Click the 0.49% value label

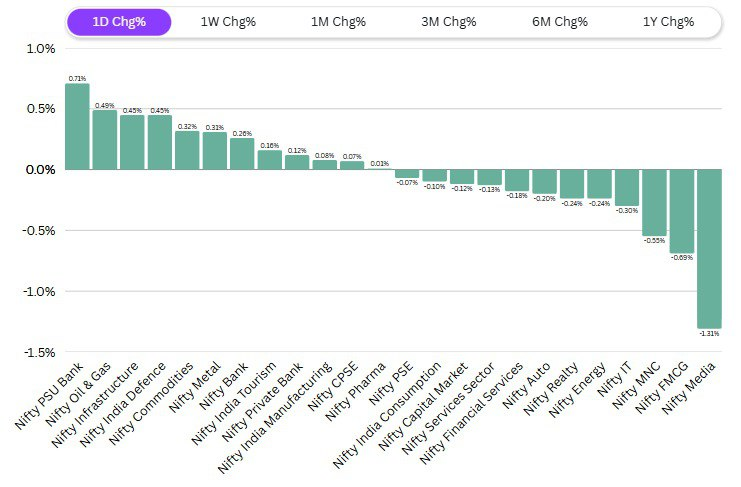click(x=104, y=105)
